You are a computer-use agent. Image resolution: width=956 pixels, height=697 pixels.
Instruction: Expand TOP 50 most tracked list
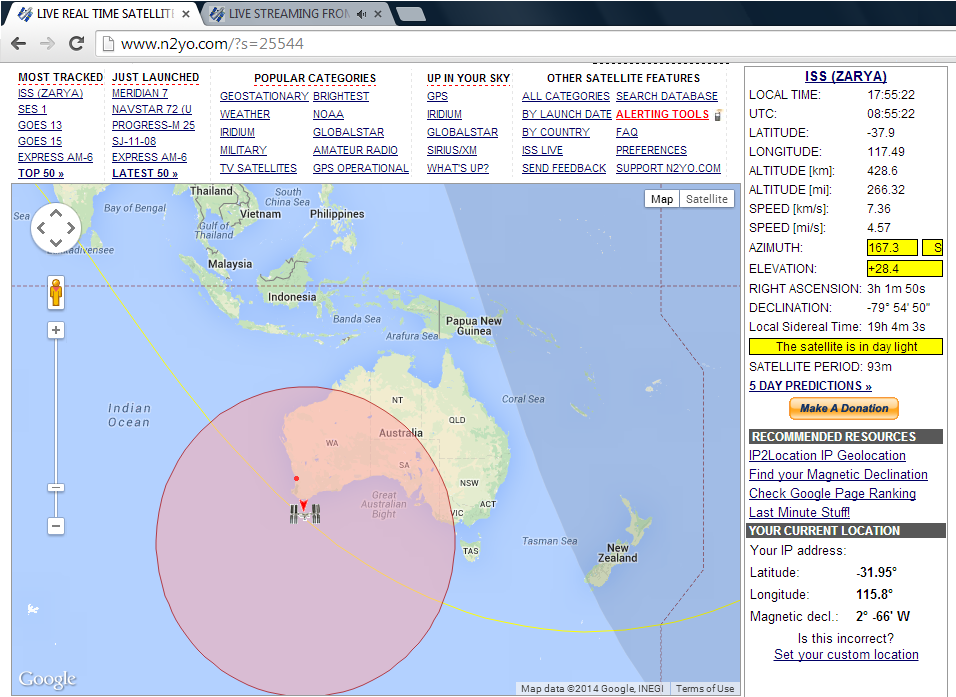tap(40, 174)
